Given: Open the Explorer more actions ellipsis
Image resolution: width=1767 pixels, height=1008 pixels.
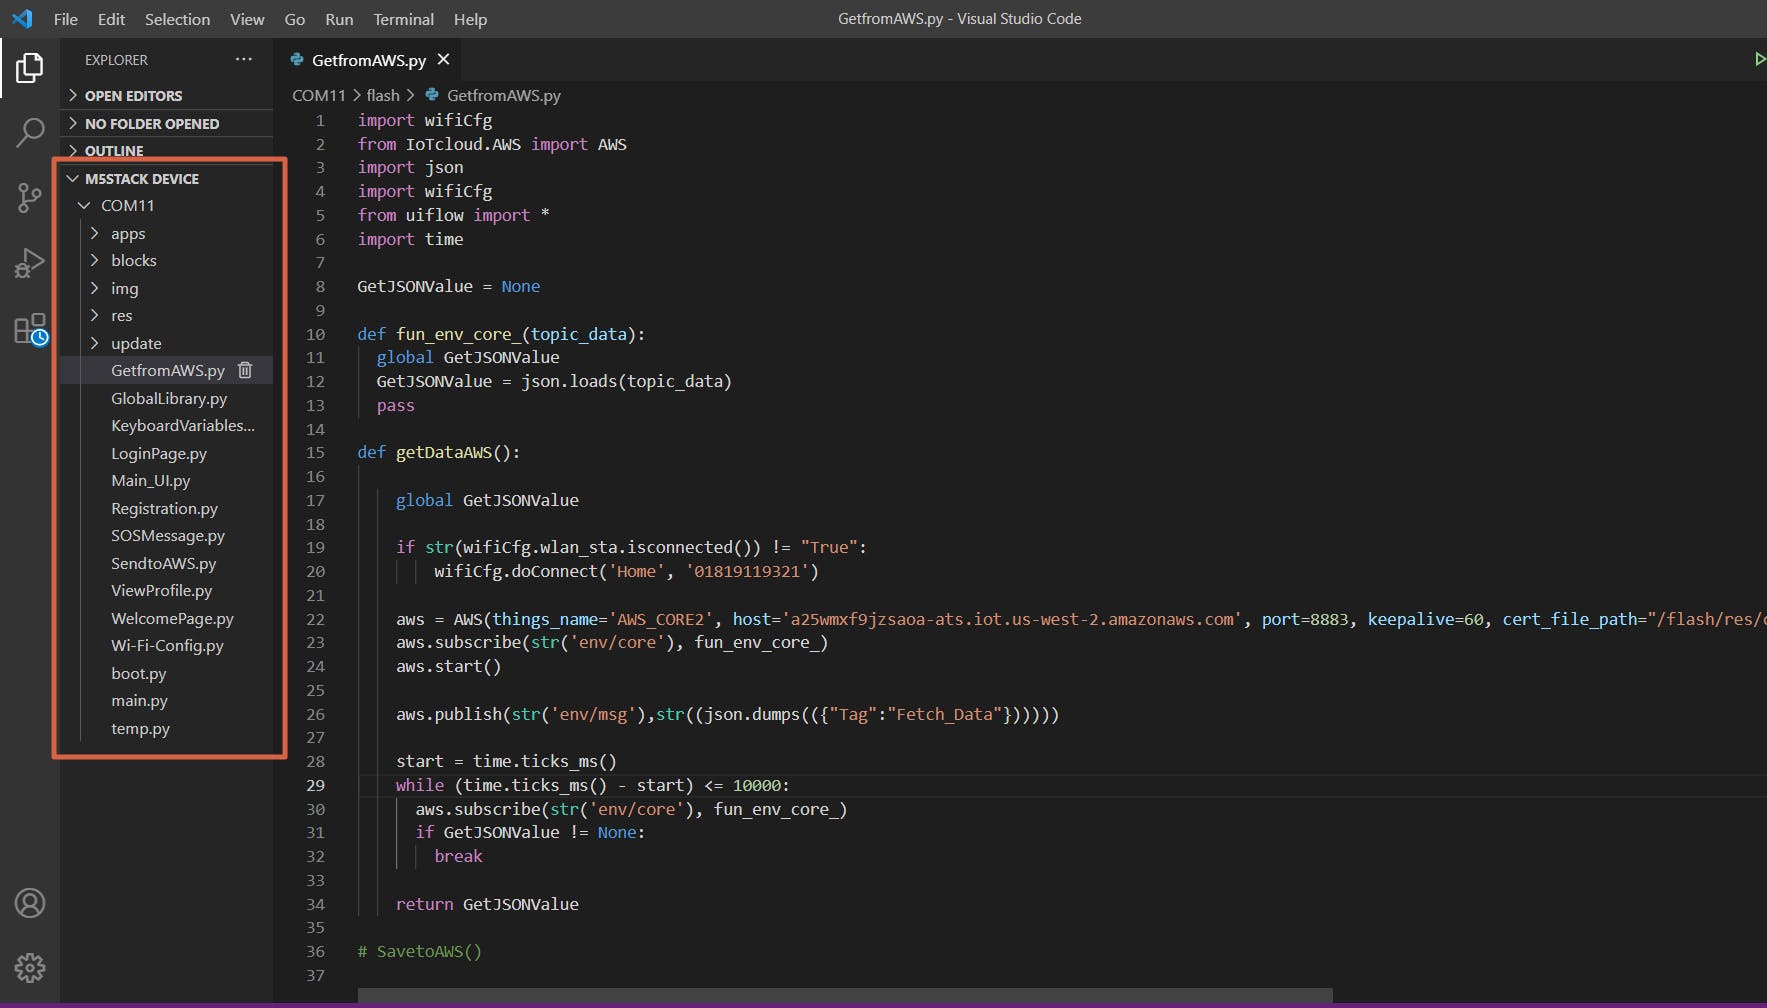Looking at the screenshot, I should click(x=244, y=60).
